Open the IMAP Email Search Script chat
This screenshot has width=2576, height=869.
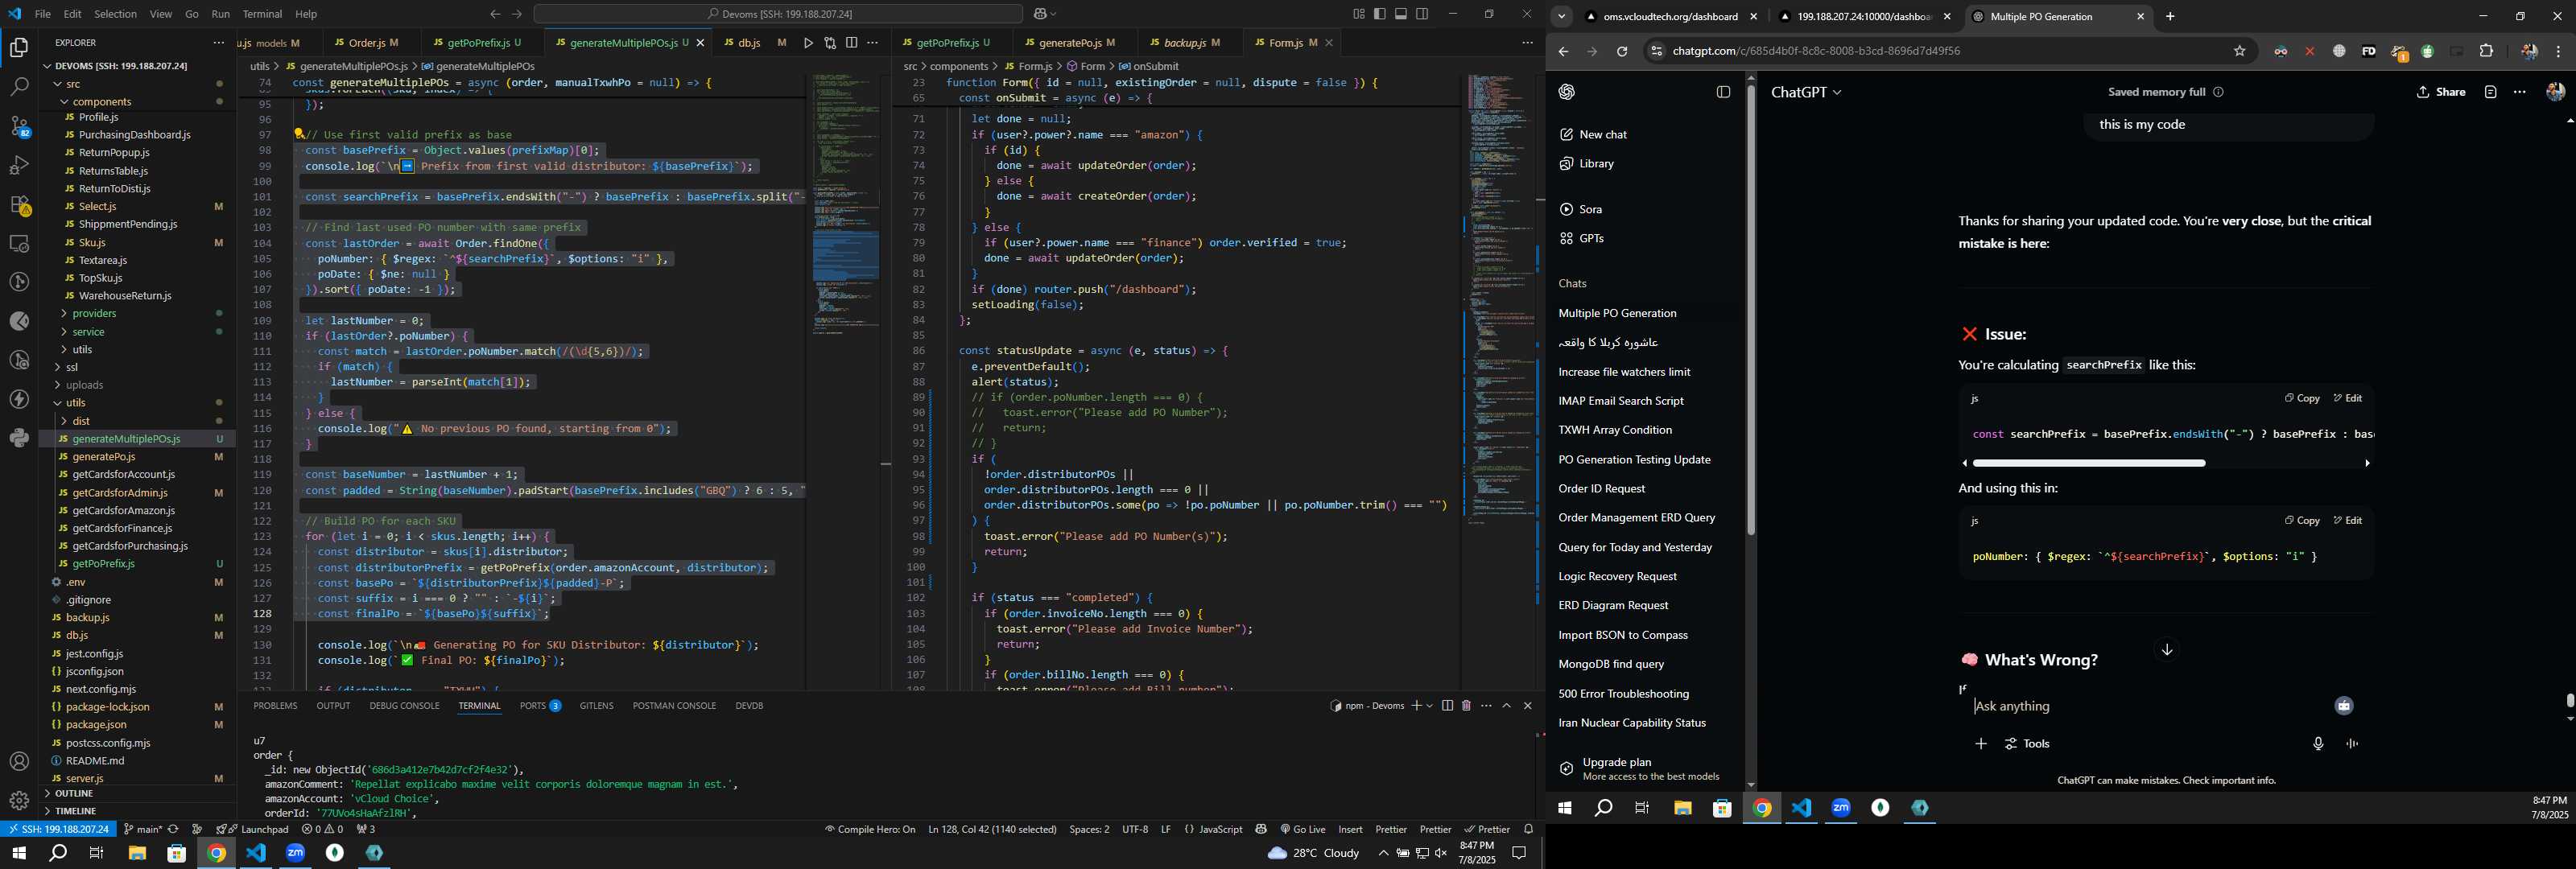[1620, 401]
